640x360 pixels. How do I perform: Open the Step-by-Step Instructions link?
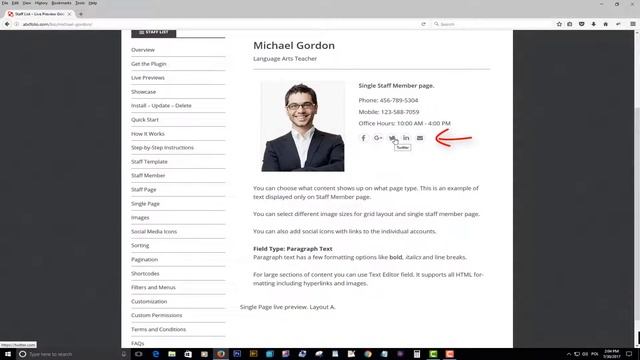tap(162, 147)
